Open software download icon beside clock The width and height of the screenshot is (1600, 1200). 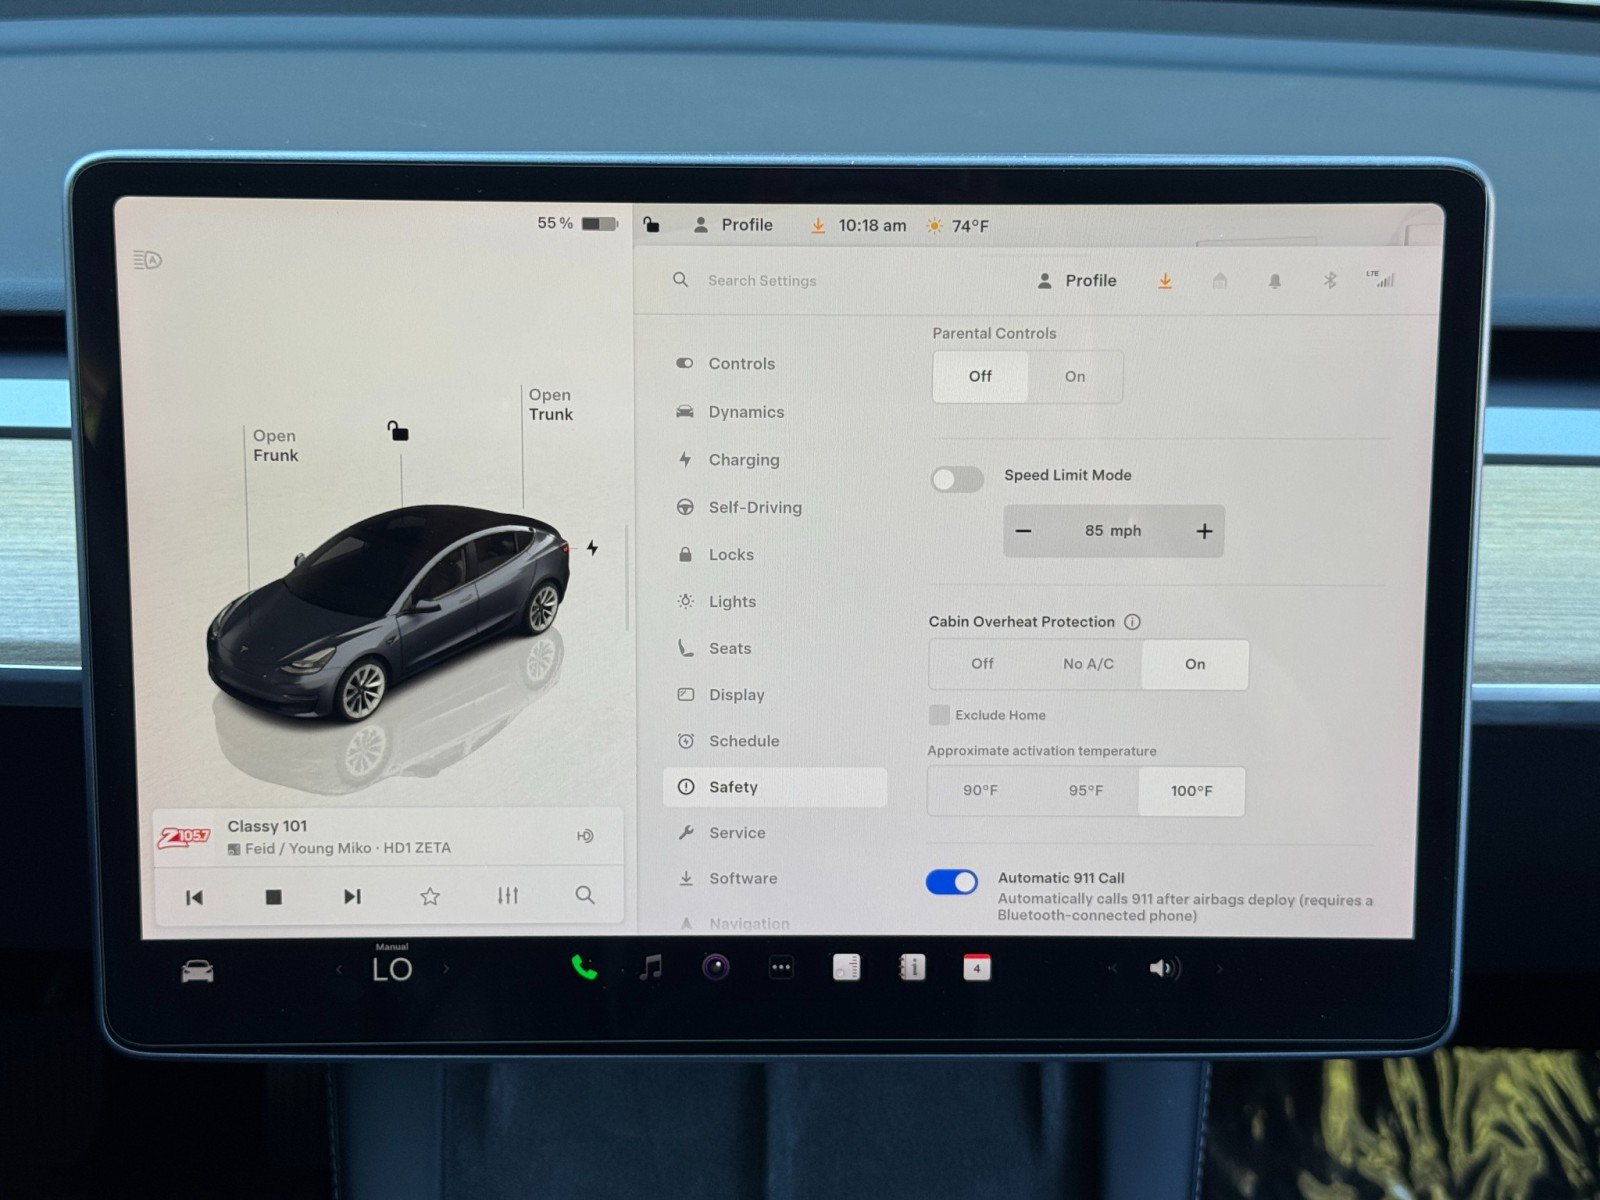pyautogui.click(x=818, y=226)
